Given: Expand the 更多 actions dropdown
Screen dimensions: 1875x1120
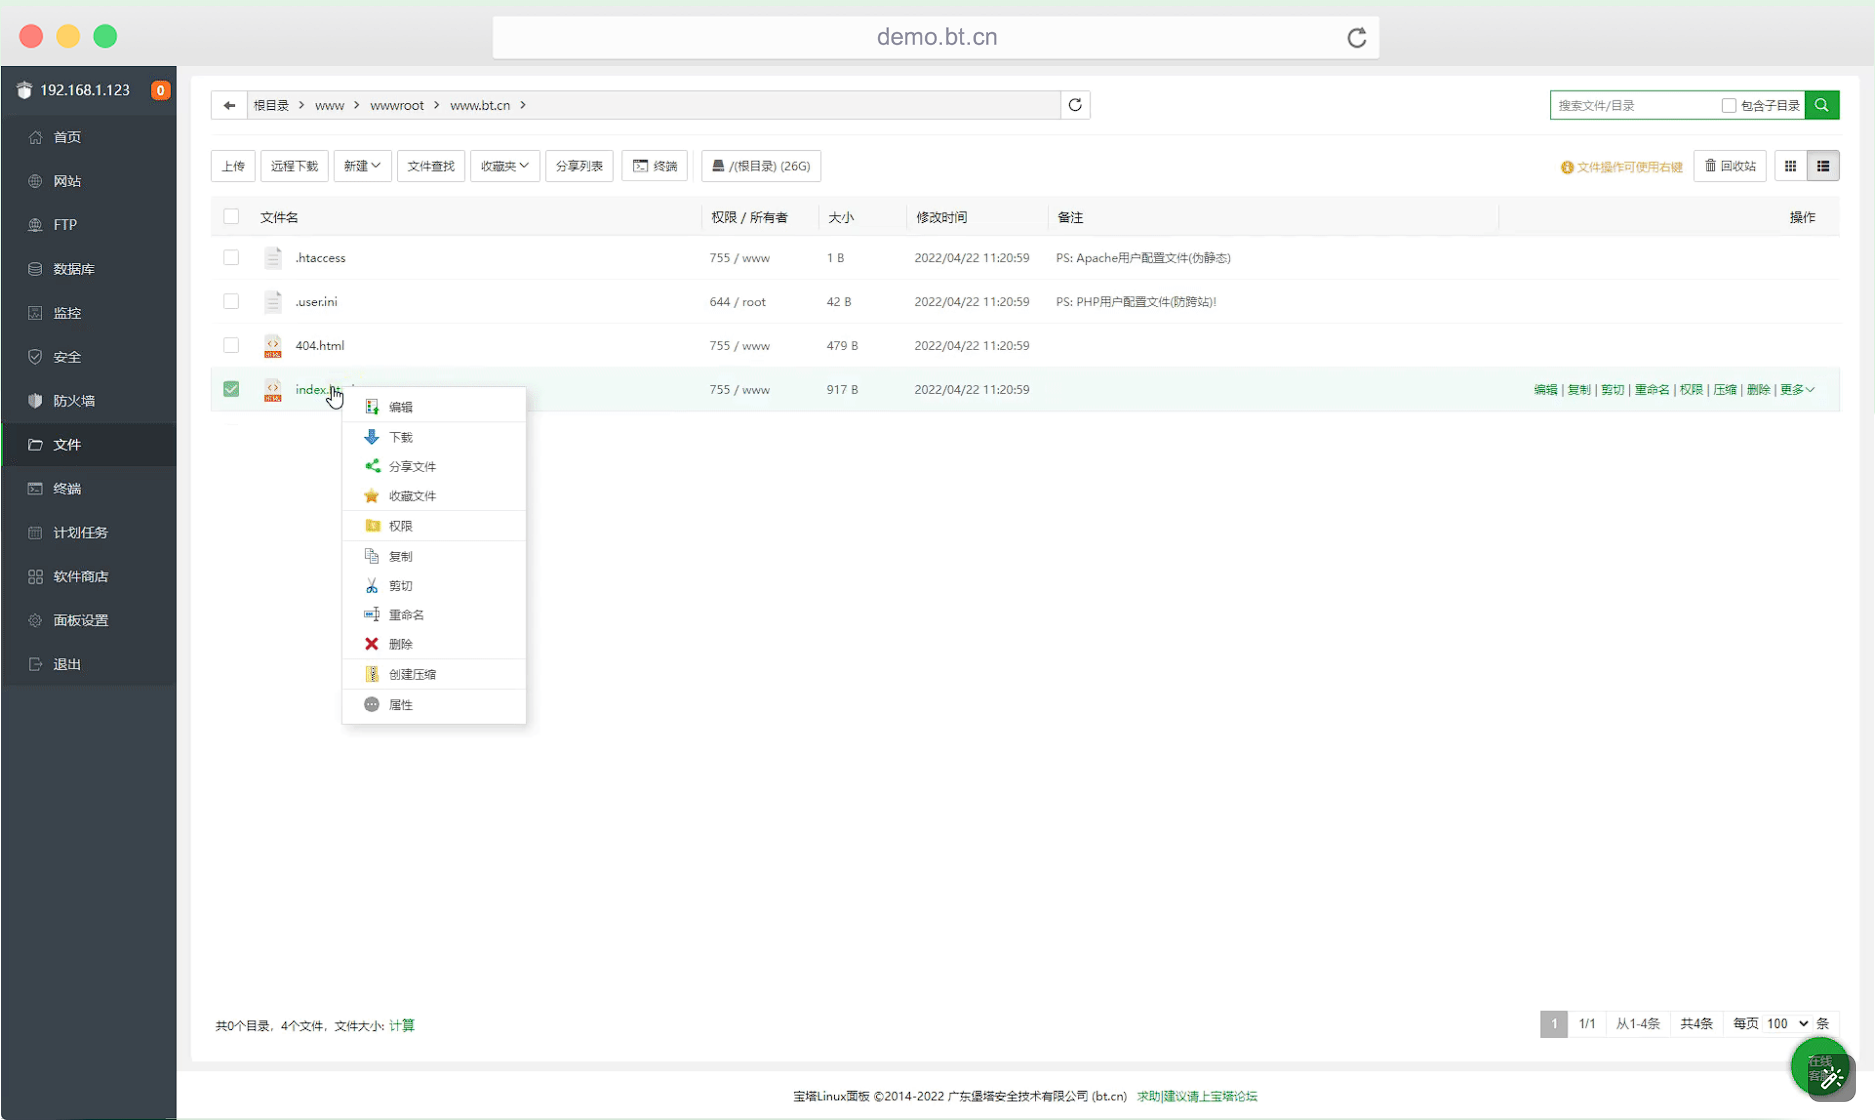Looking at the screenshot, I should click(x=1796, y=390).
